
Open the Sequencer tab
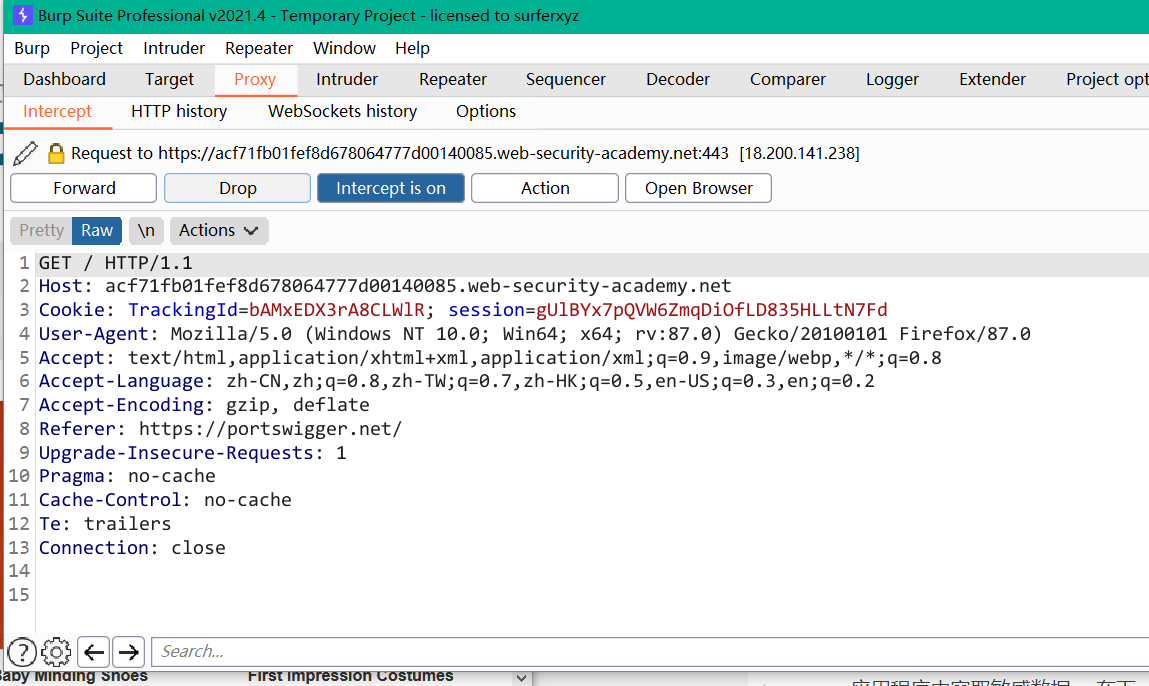point(566,79)
